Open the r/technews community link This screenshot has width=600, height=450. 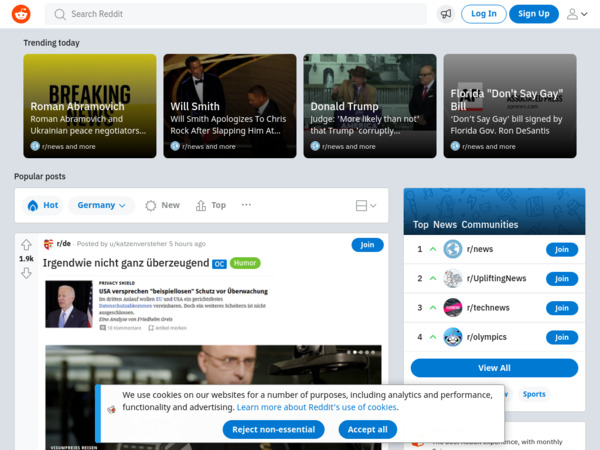coord(488,308)
